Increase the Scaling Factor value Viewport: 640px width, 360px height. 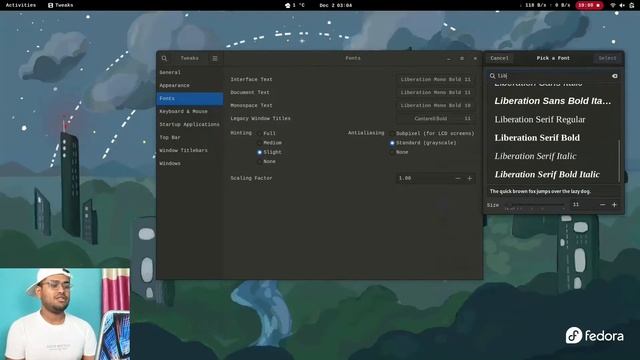[469, 178]
